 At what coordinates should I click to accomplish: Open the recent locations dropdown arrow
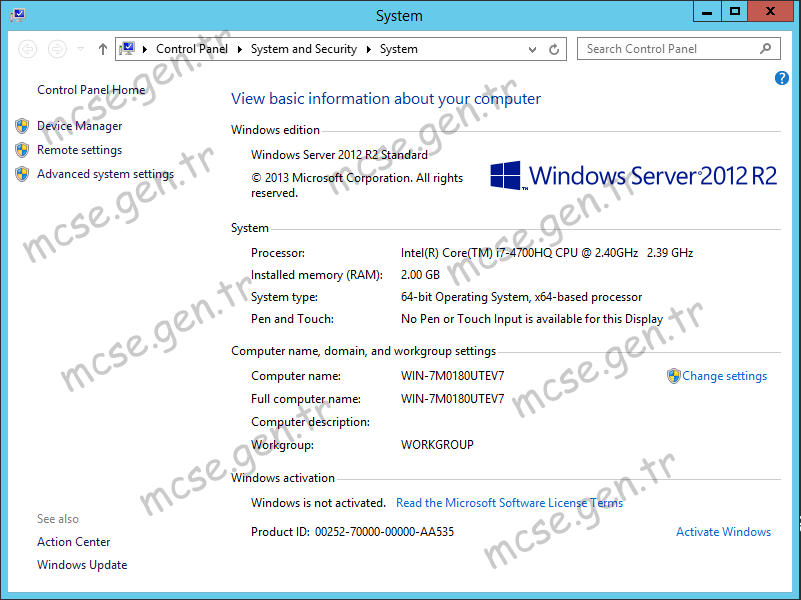80,49
